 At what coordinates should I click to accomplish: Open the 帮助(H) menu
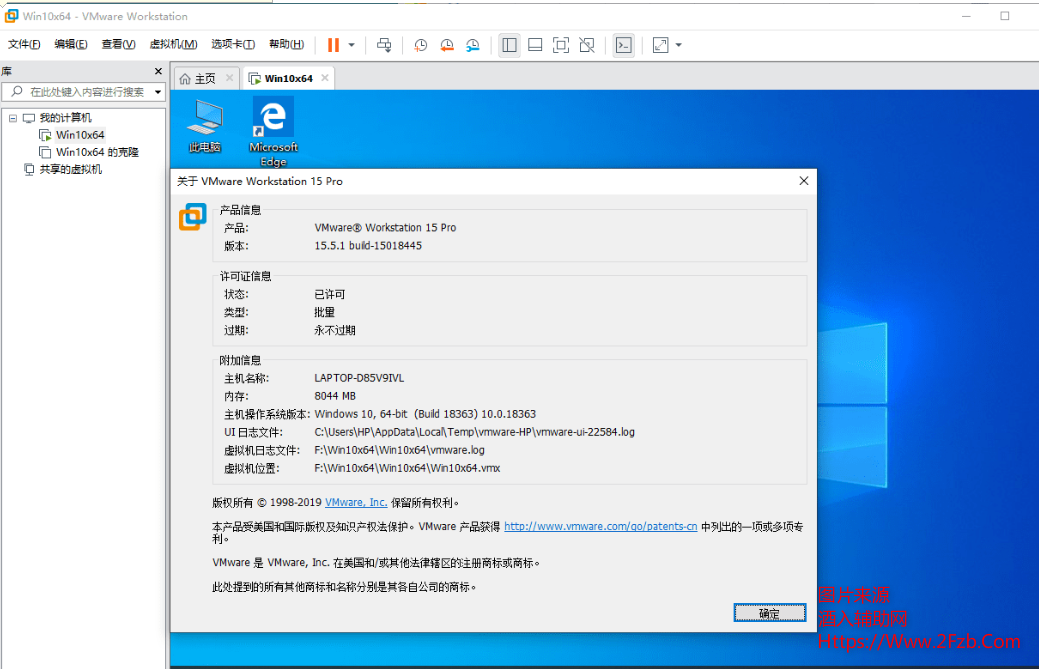286,44
